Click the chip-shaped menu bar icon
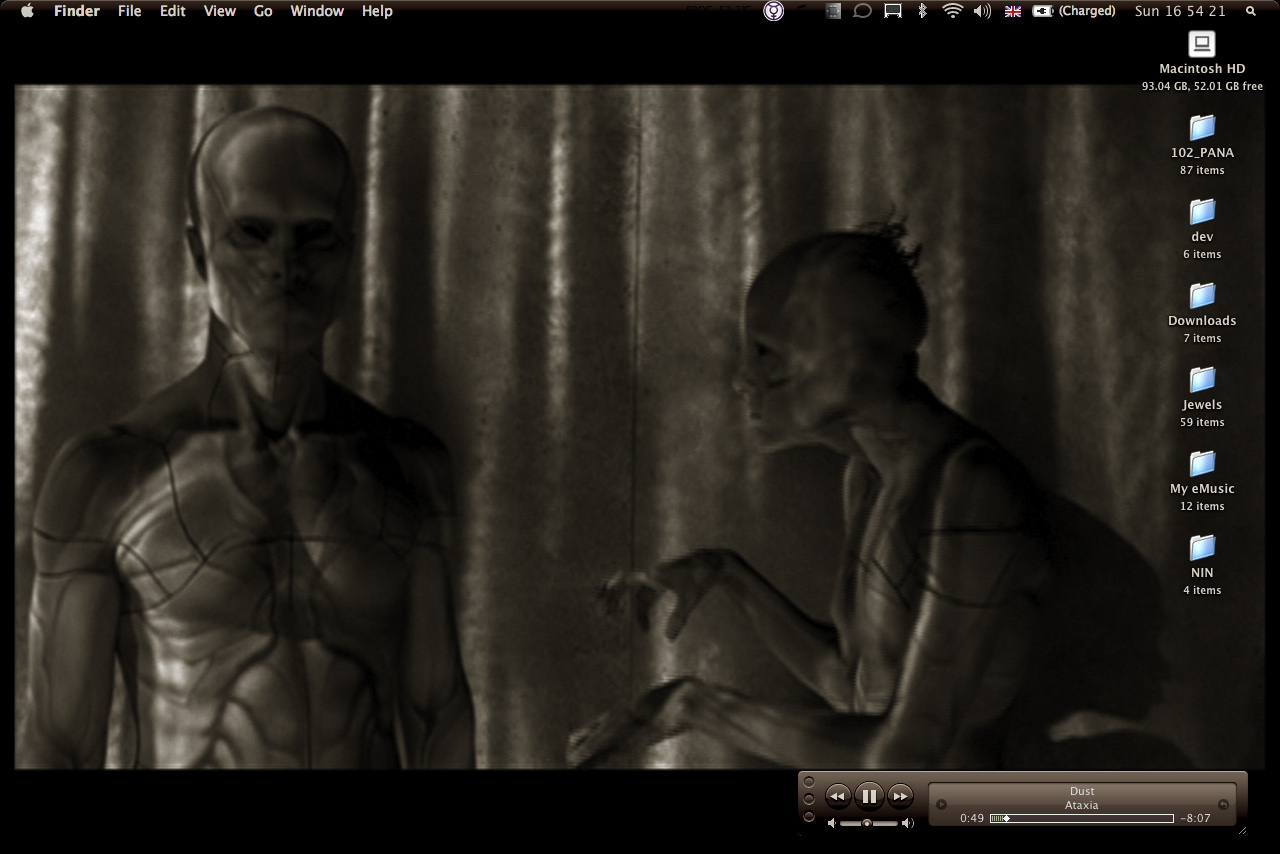Viewport: 1280px width, 854px height. [x=833, y=11]
